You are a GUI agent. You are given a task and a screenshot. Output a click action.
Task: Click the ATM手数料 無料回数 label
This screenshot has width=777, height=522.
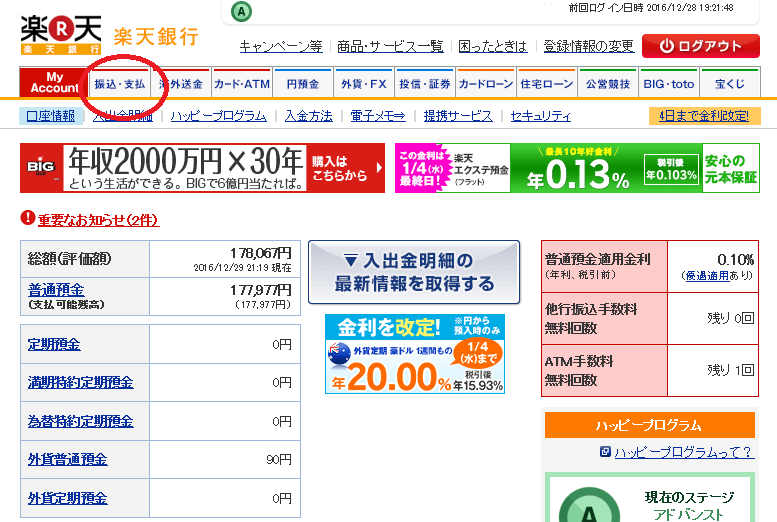pyautogui.click(x=579, y=370)
